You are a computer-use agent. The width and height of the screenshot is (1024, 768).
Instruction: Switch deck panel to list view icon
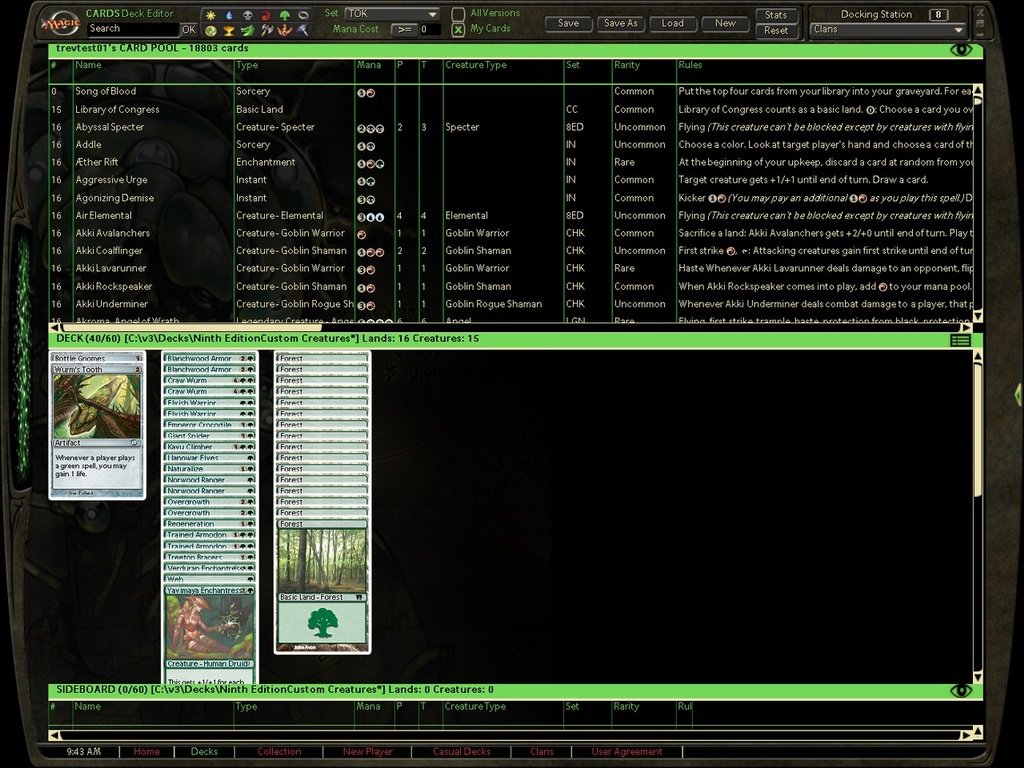960,340
